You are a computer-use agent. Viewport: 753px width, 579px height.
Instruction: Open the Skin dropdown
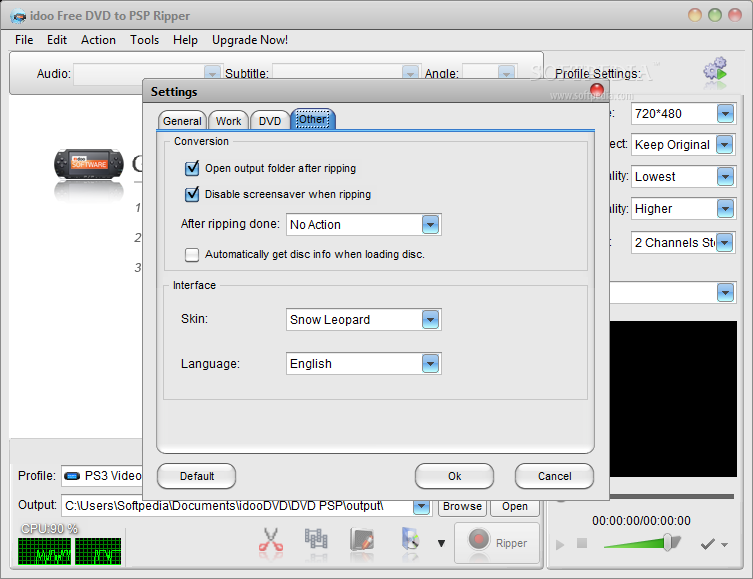click(430, 320)
